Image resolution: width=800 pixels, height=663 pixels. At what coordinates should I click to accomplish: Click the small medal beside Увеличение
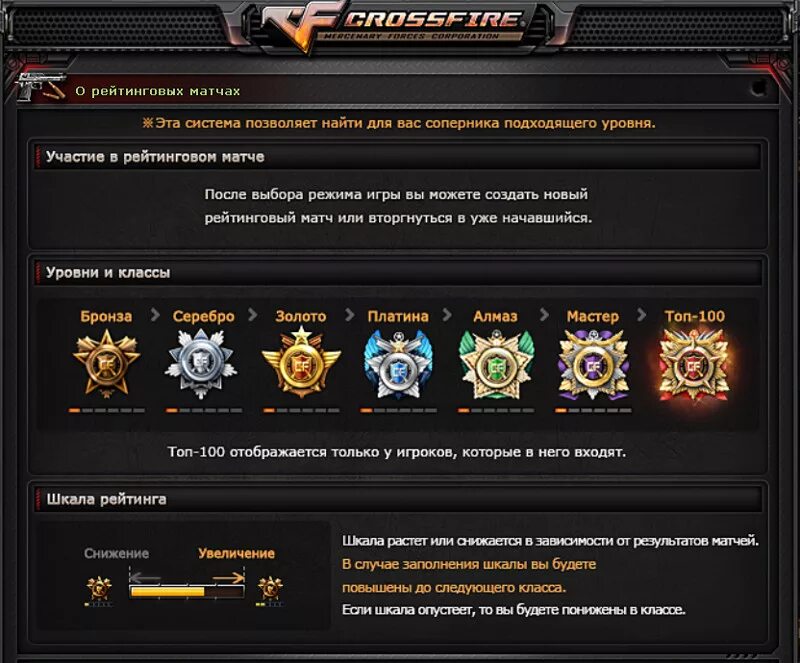point(269,588)
